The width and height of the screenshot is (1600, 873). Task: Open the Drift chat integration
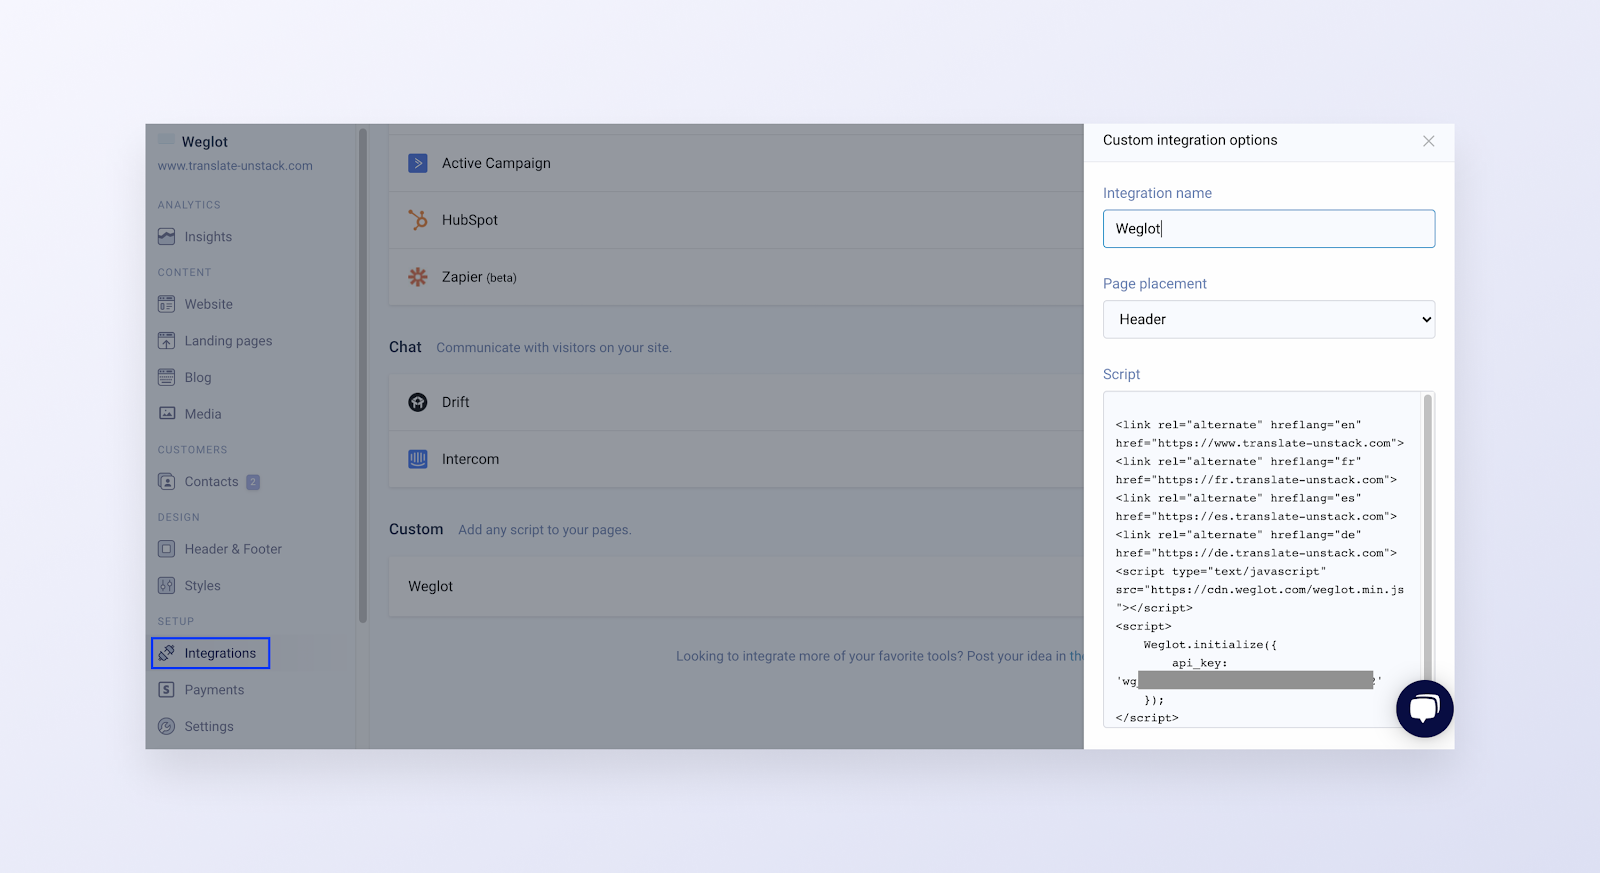[x=736, y=402]
